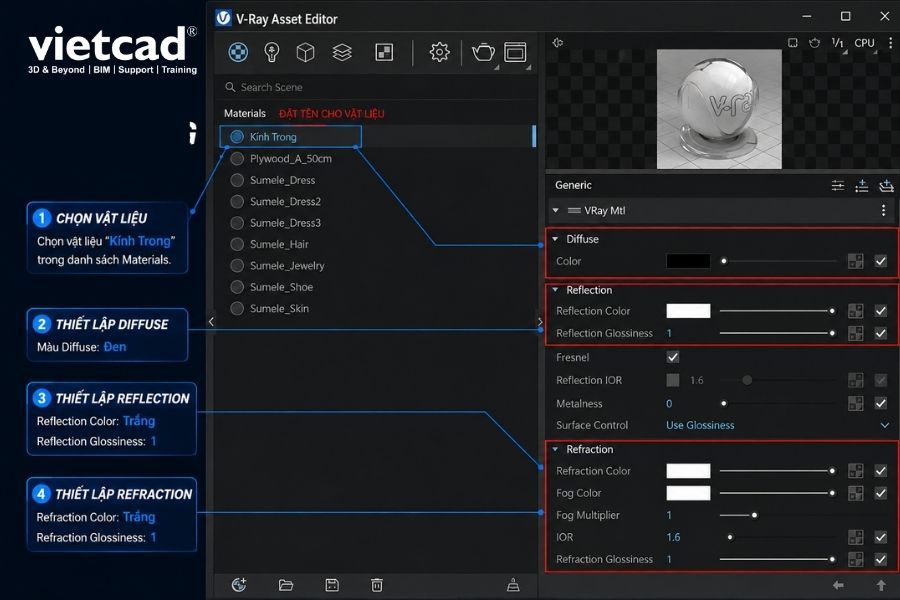900x600 pixels.
Task: Open the Lights category bulb icon
Action: coord(271,52)
